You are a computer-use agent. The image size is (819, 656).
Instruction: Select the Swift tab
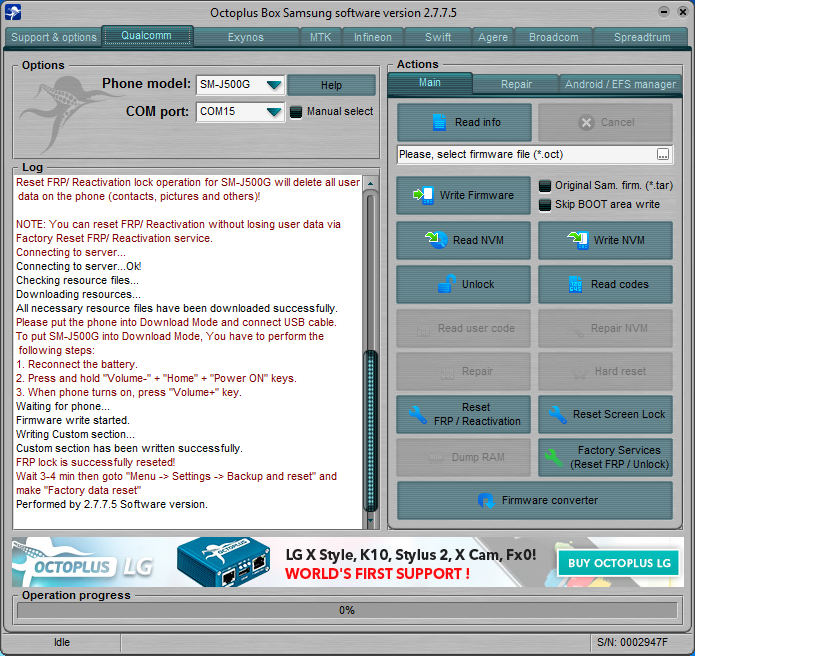438,37
